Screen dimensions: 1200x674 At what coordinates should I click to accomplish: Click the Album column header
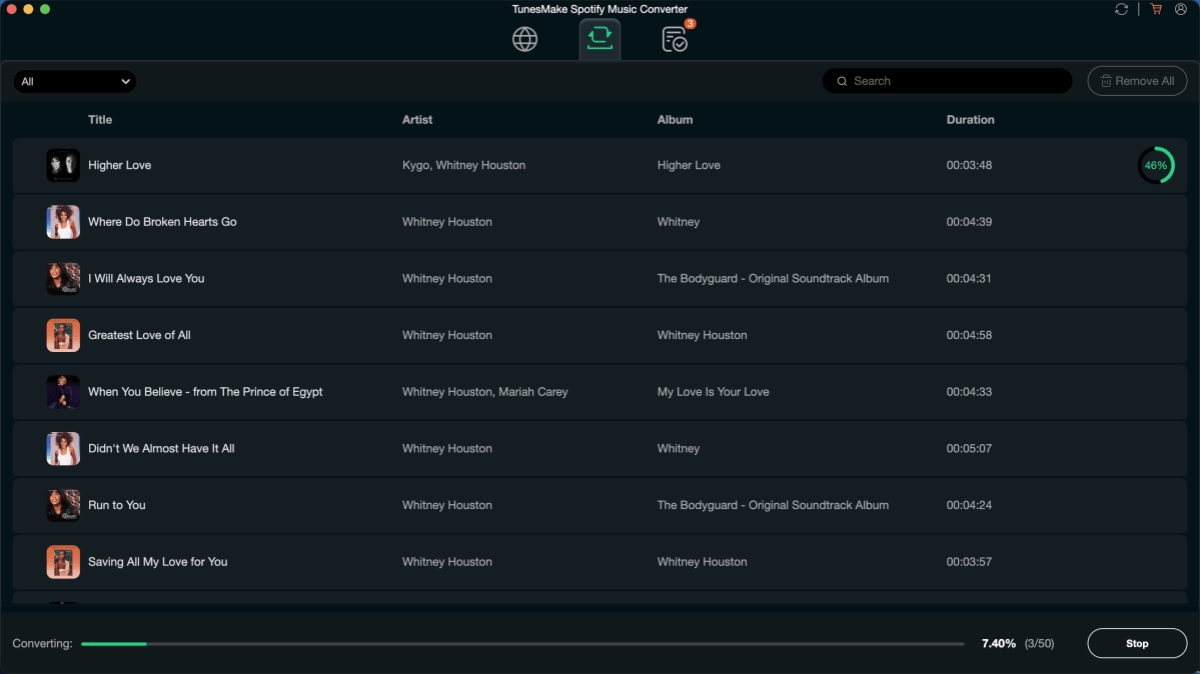[x=675, y=120]
